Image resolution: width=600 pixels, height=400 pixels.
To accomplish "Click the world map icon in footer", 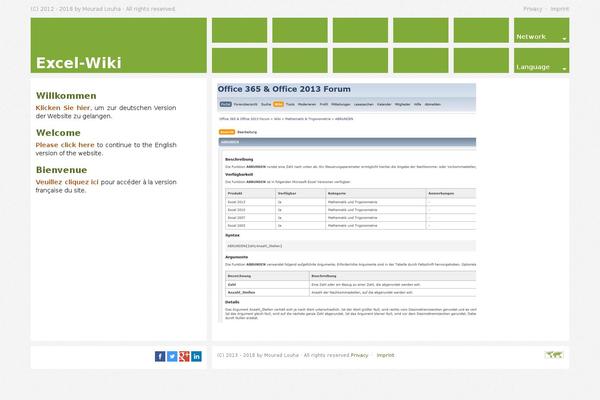I will pos(554,355).
